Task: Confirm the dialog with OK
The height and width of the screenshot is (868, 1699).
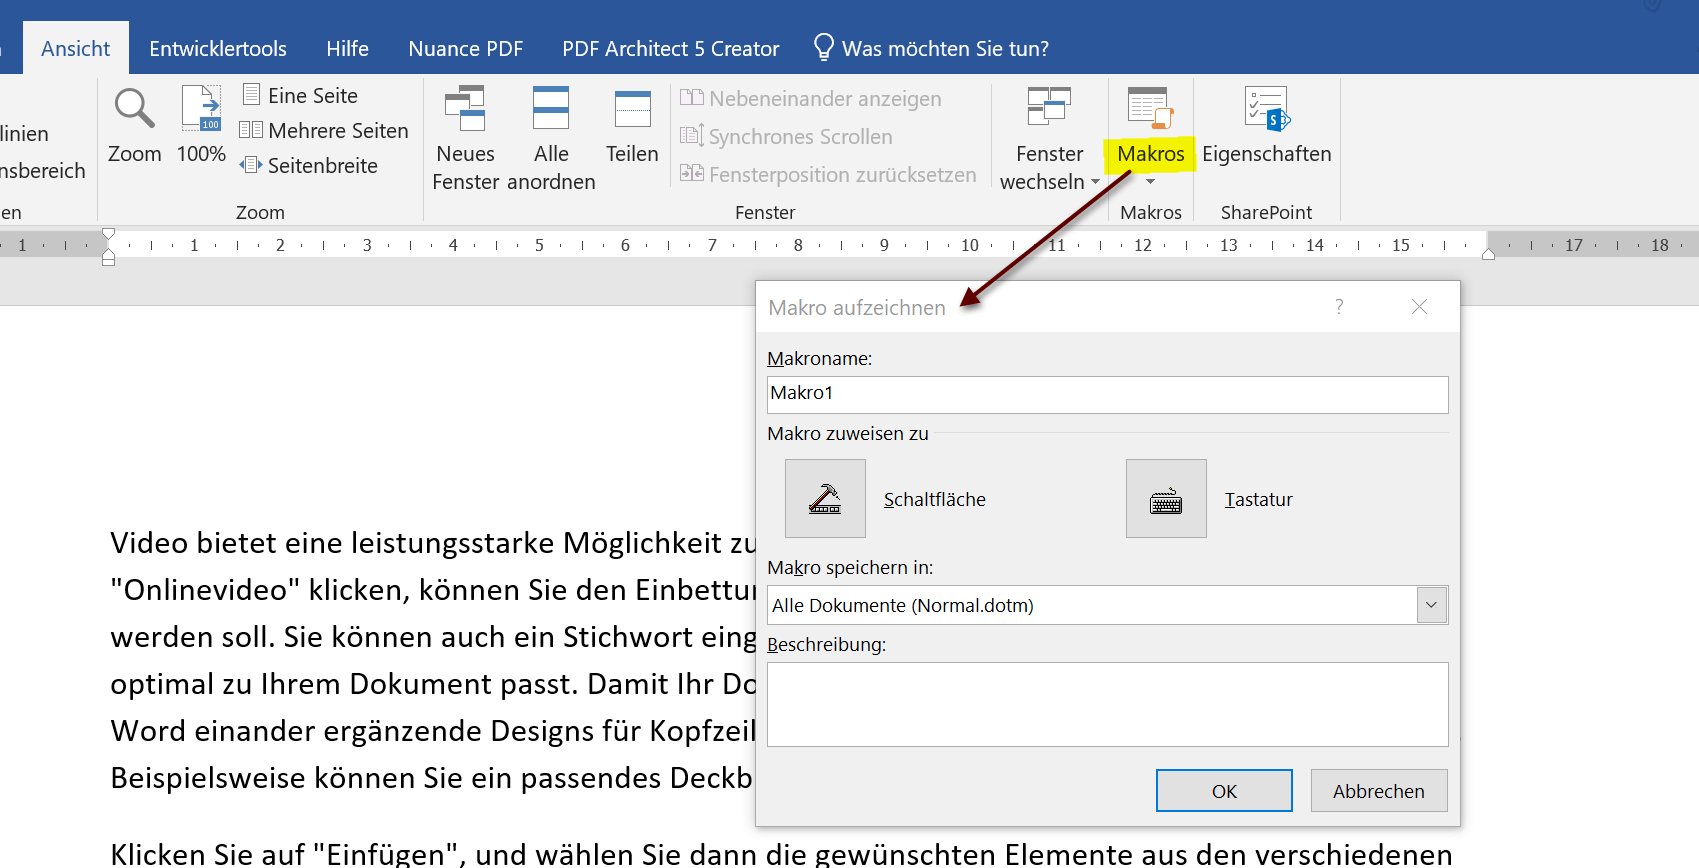Action: pos(1224,791)
